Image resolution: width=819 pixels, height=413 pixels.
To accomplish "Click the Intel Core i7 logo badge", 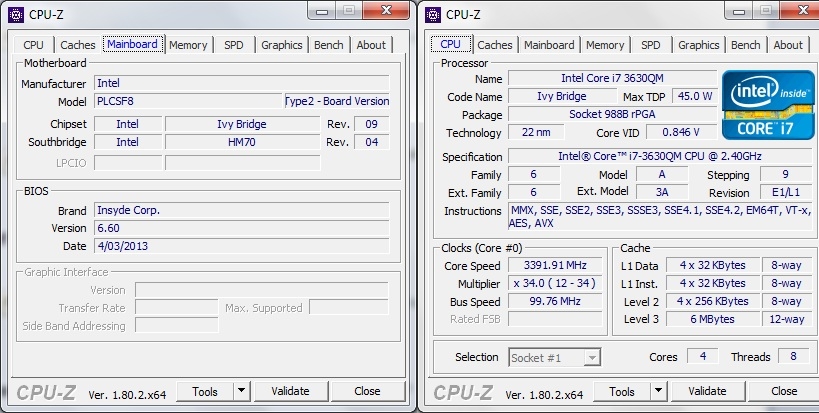I will point(768,105).
